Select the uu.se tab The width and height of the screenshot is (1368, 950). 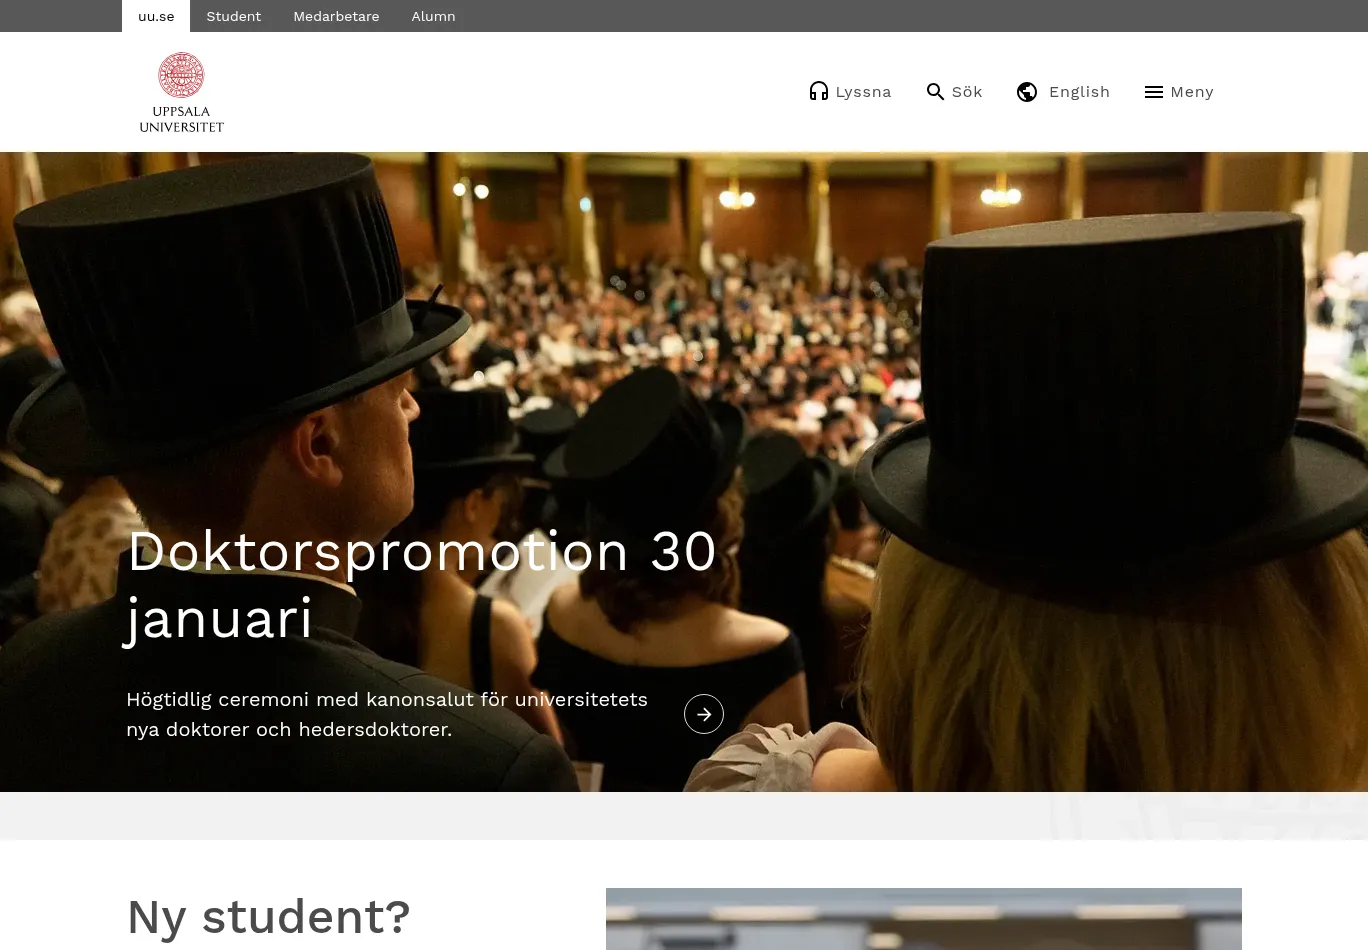pyautogui.click(x=156, y=16)
